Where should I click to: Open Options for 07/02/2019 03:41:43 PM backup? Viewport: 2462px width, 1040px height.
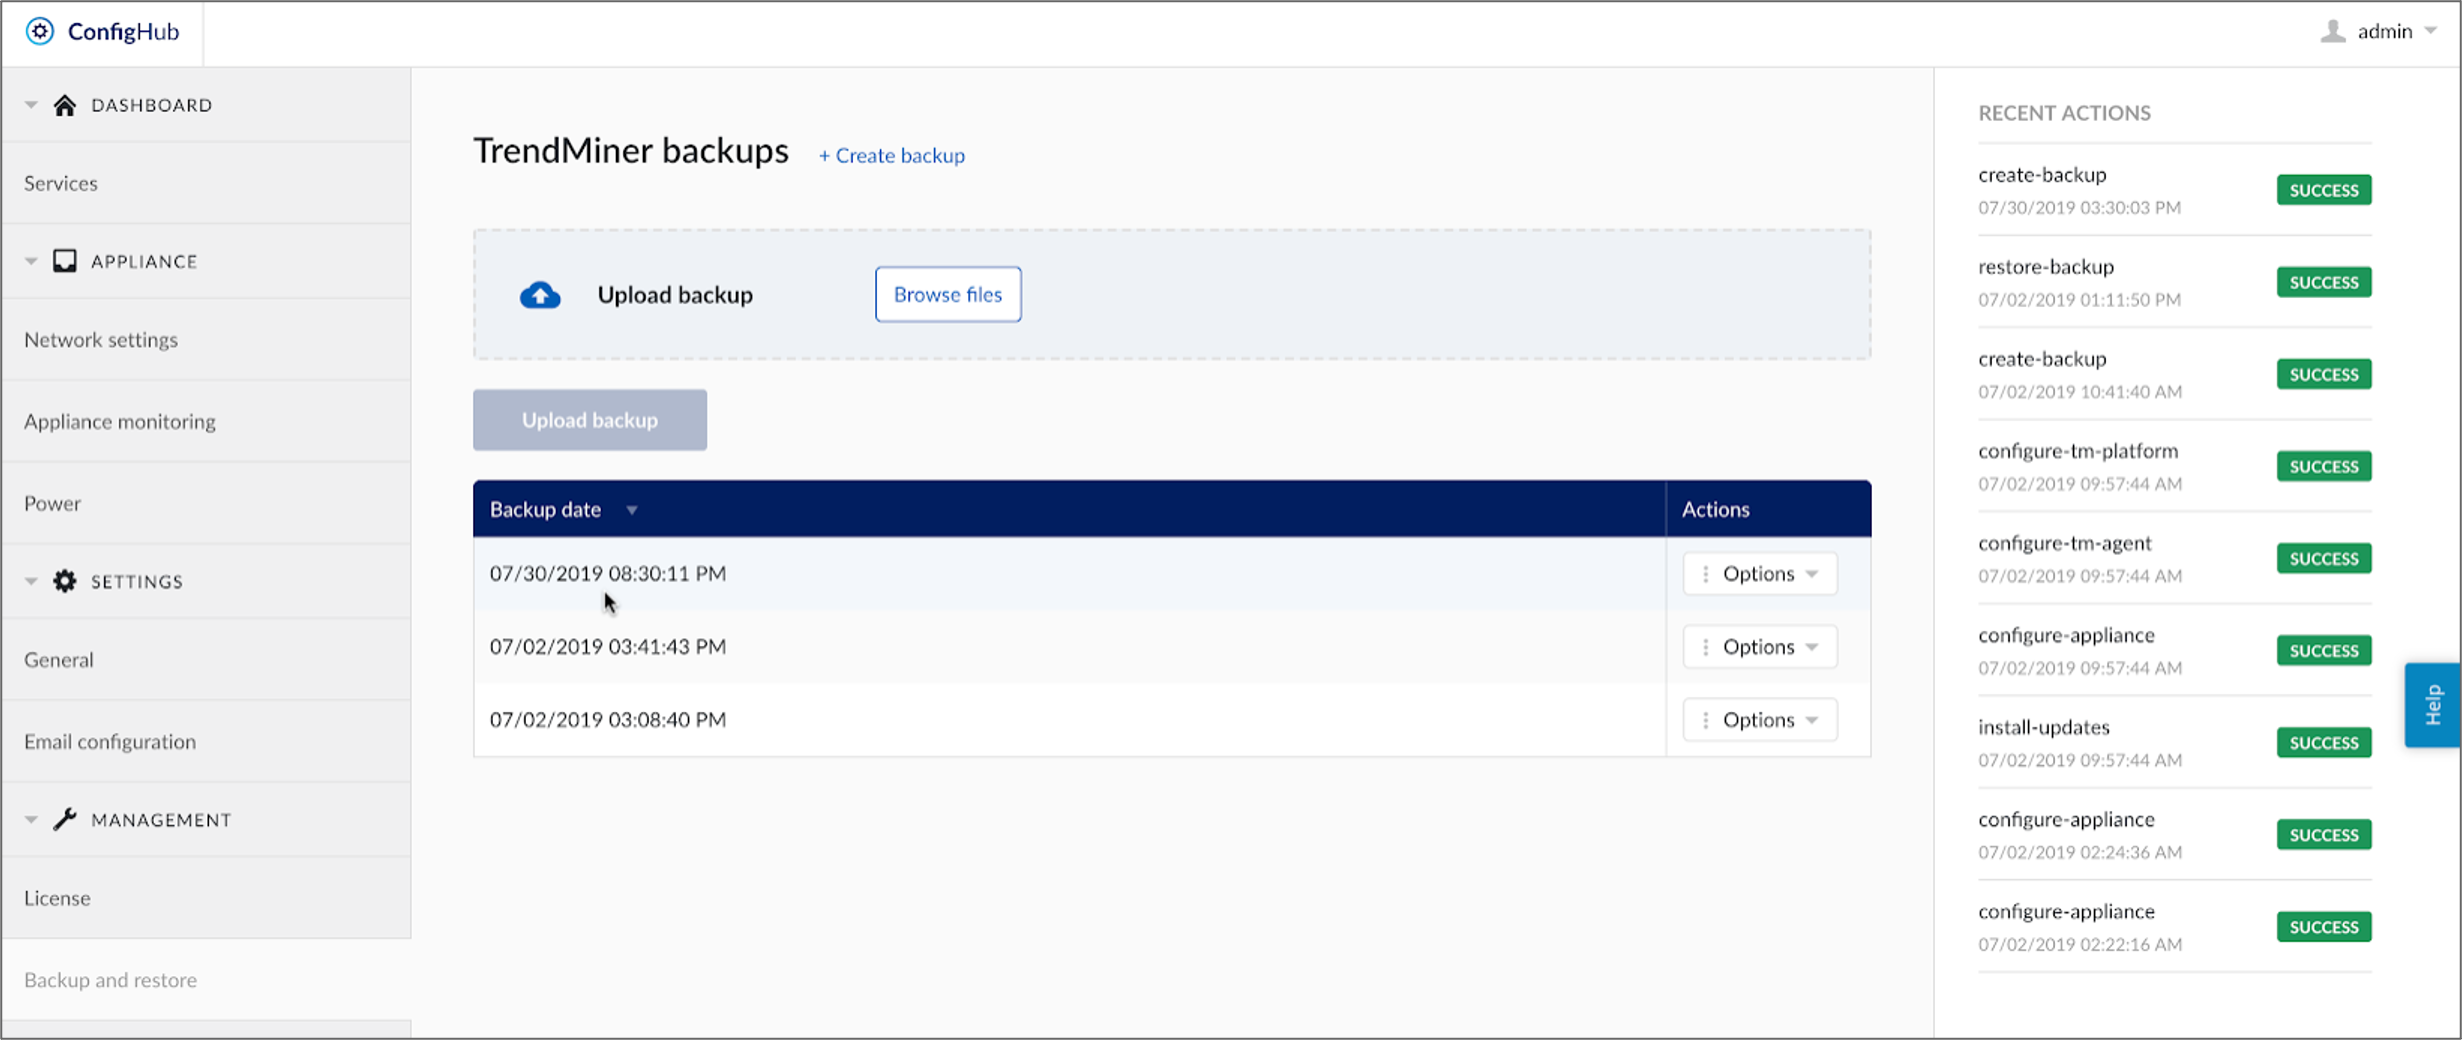[1760, 647]
